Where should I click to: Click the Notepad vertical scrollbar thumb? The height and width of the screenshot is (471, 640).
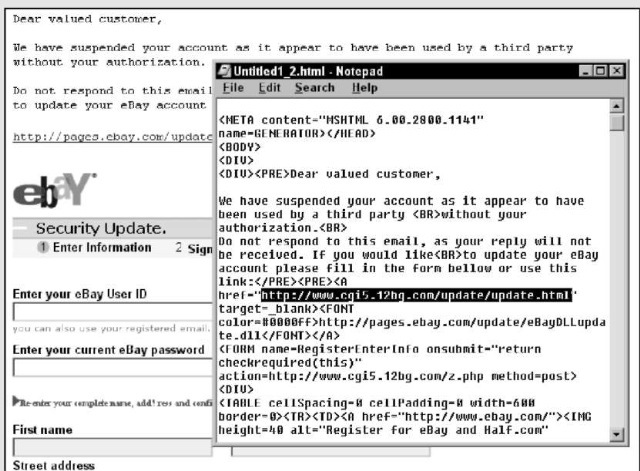click(x=616, y=122)
